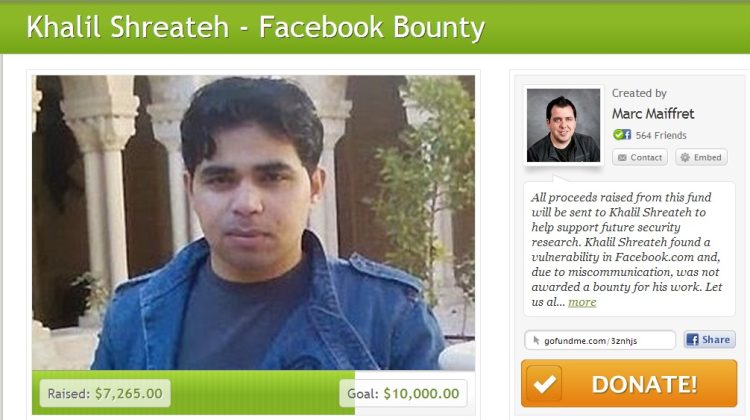Click the Raised $7,265.00 label
The width and height of the screenshot is (750, 420).
[105, 393]
